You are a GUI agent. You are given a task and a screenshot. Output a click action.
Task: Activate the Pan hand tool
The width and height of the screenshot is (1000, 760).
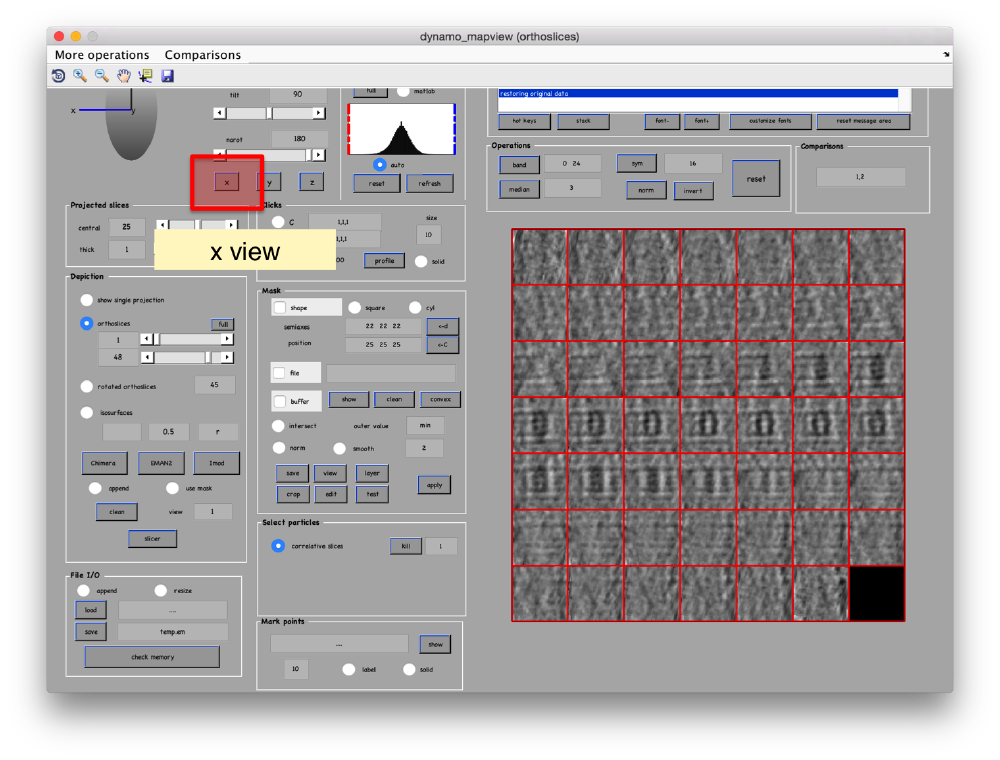(123, 76)
